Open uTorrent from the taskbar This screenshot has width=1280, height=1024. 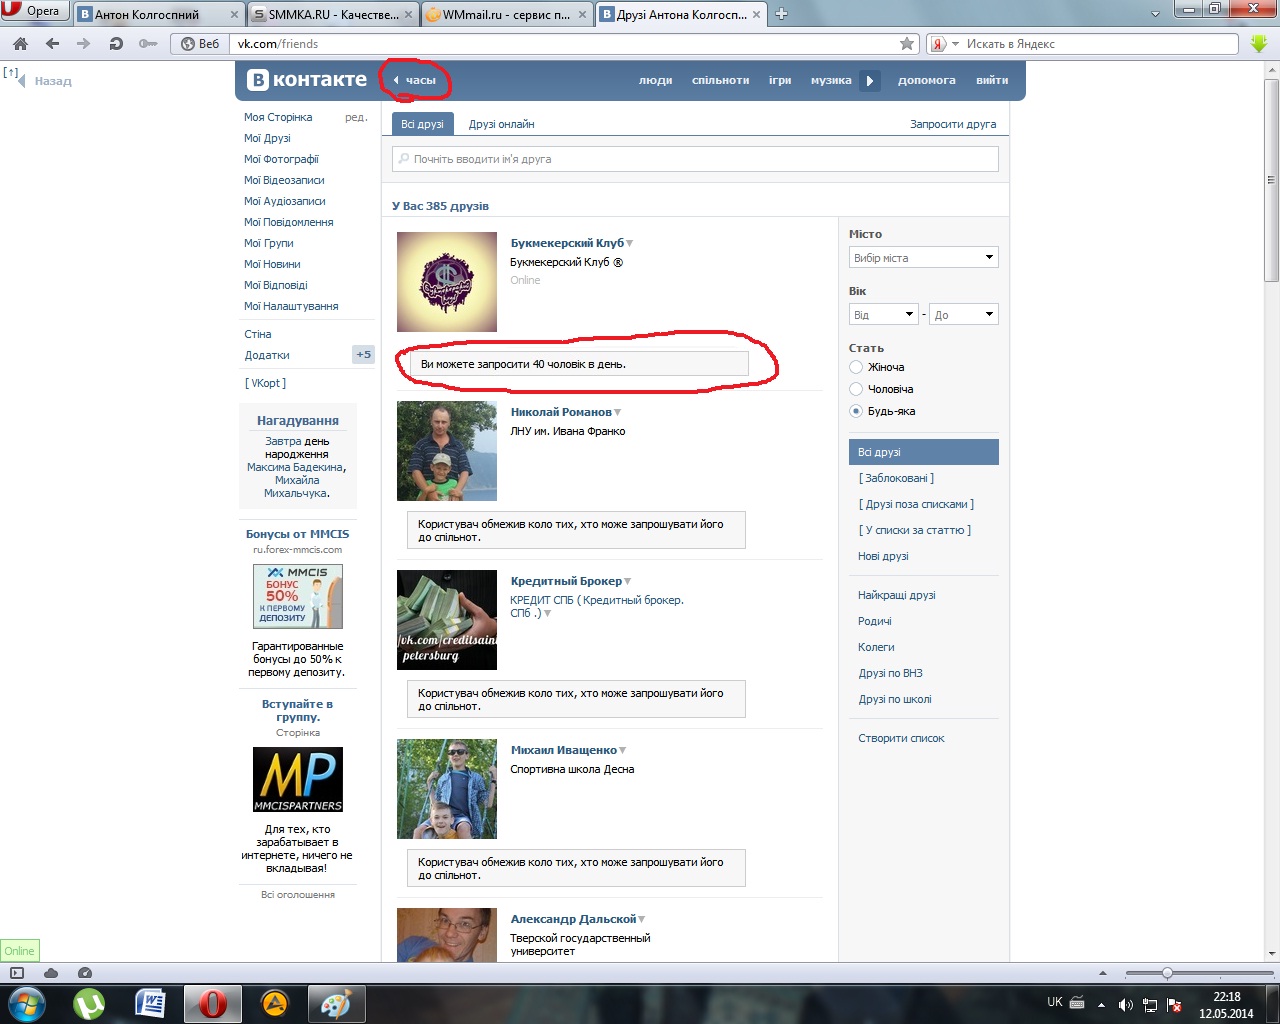pos(90,1003)
